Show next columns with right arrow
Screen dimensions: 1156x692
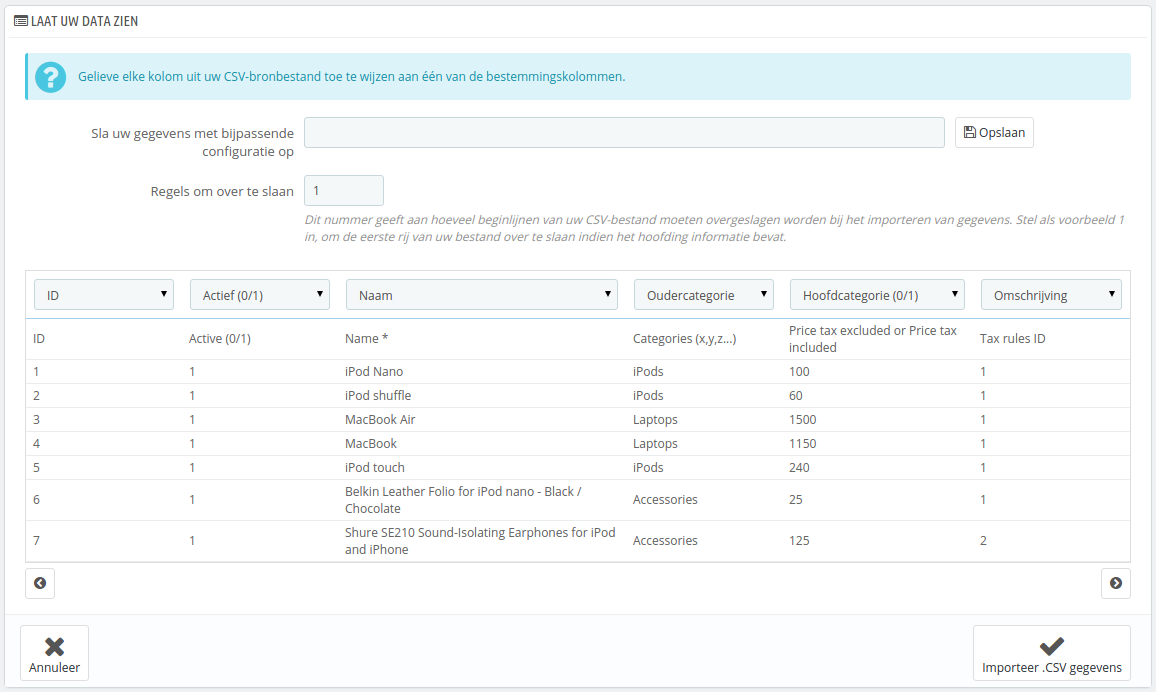1115,583
